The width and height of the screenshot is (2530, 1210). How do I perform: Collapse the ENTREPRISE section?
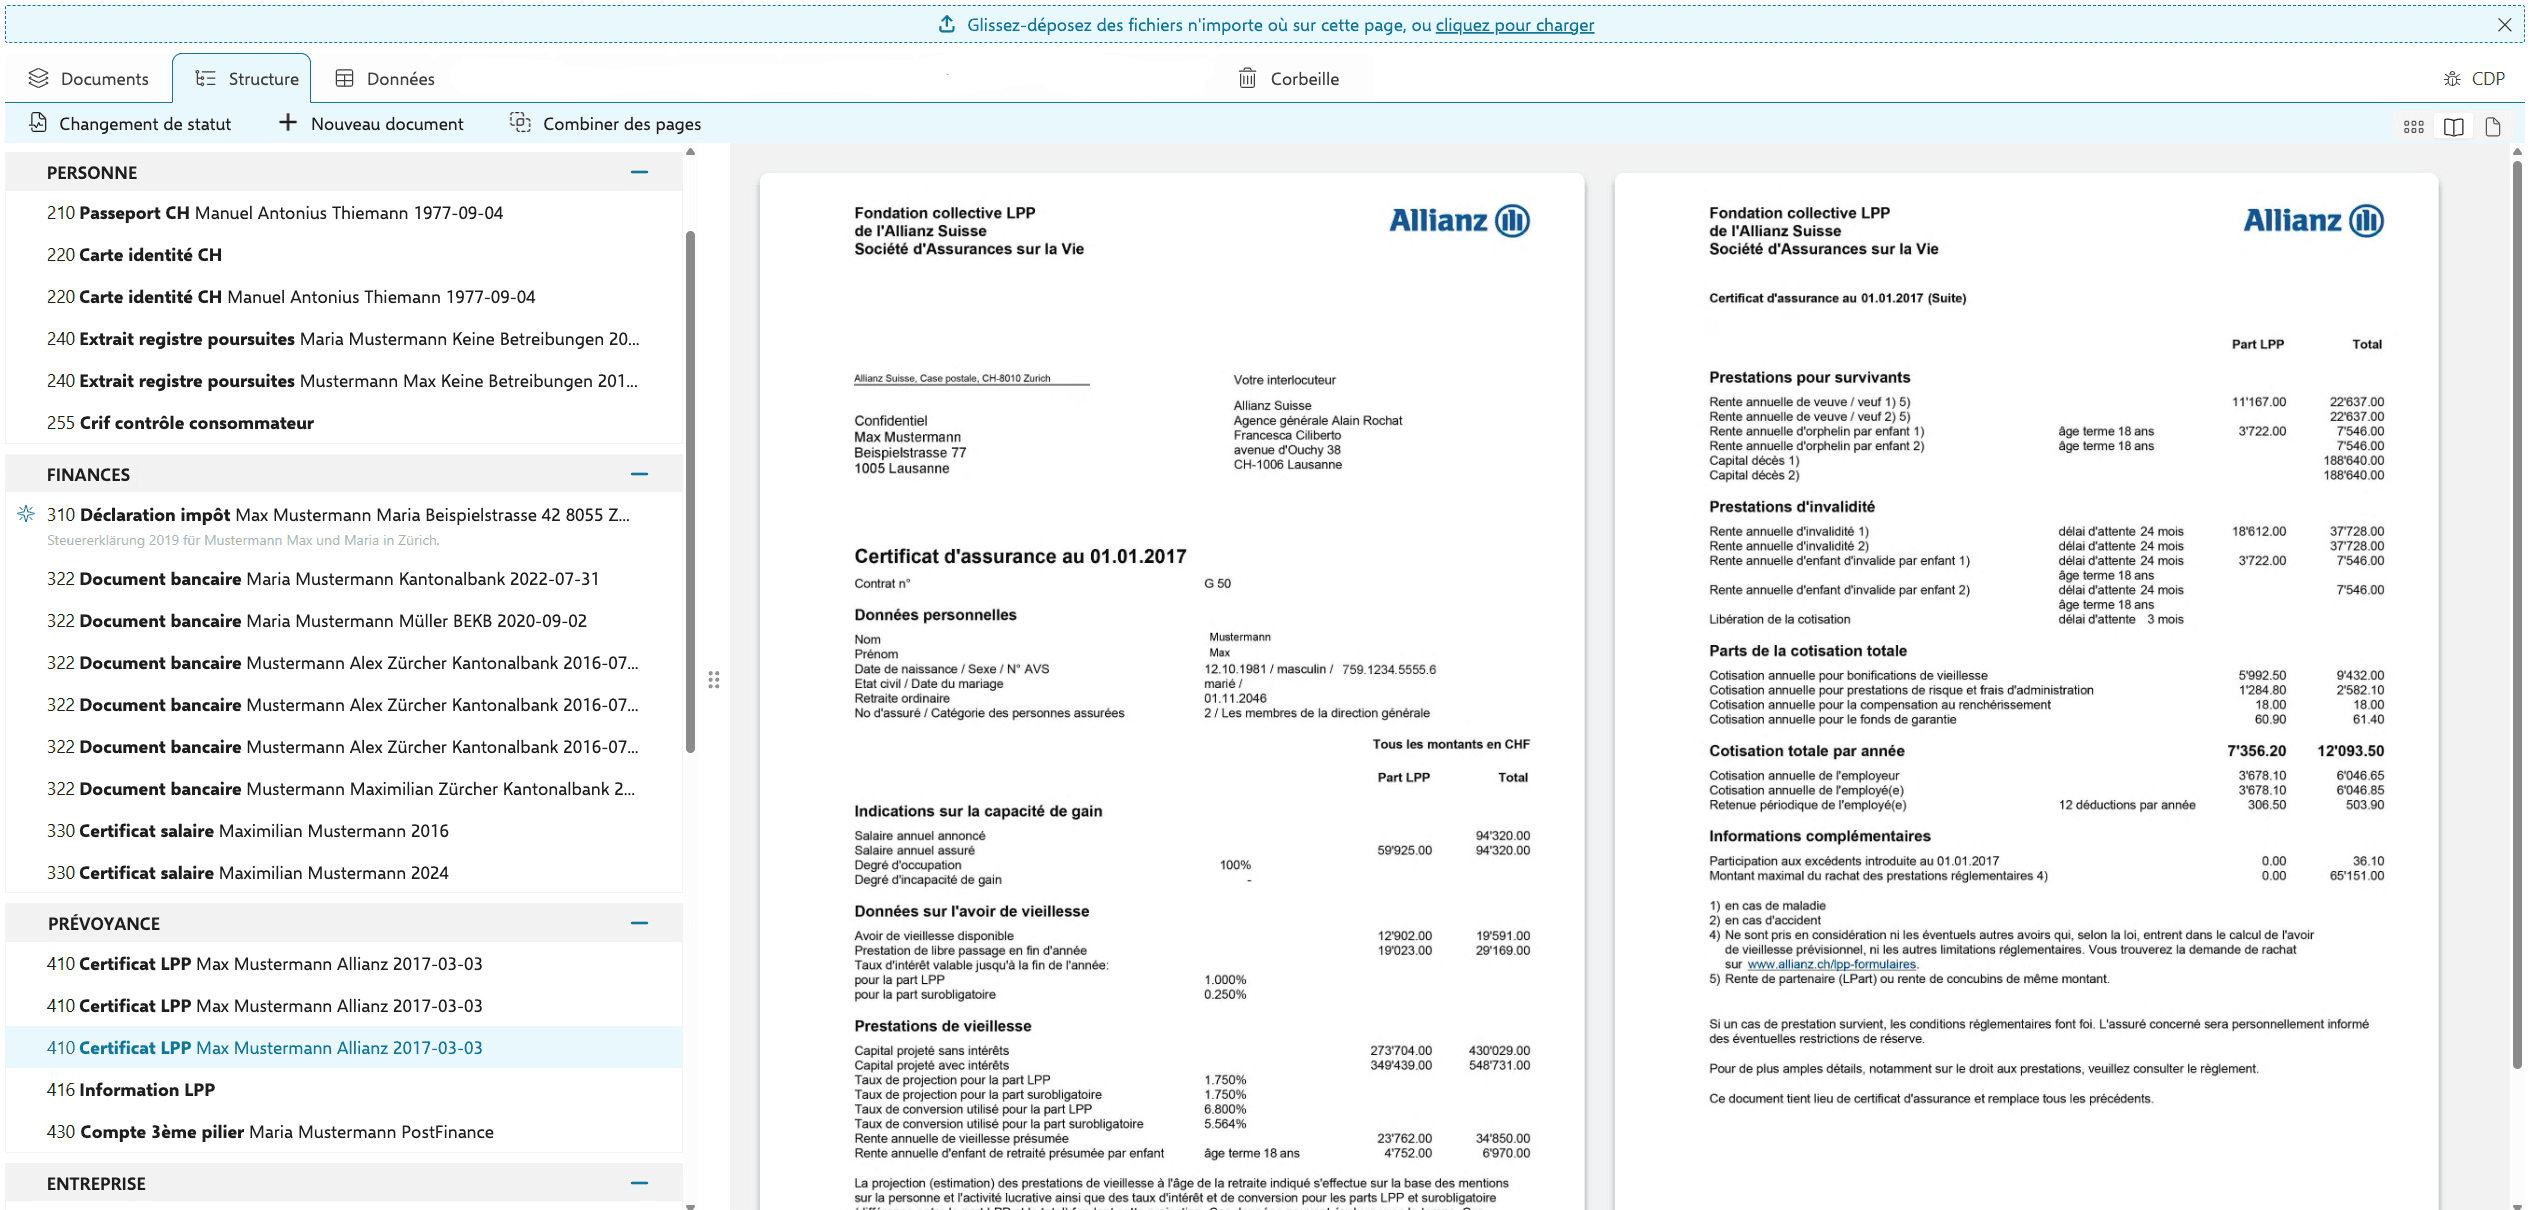pyautogui.click(x=640, y=1183)
